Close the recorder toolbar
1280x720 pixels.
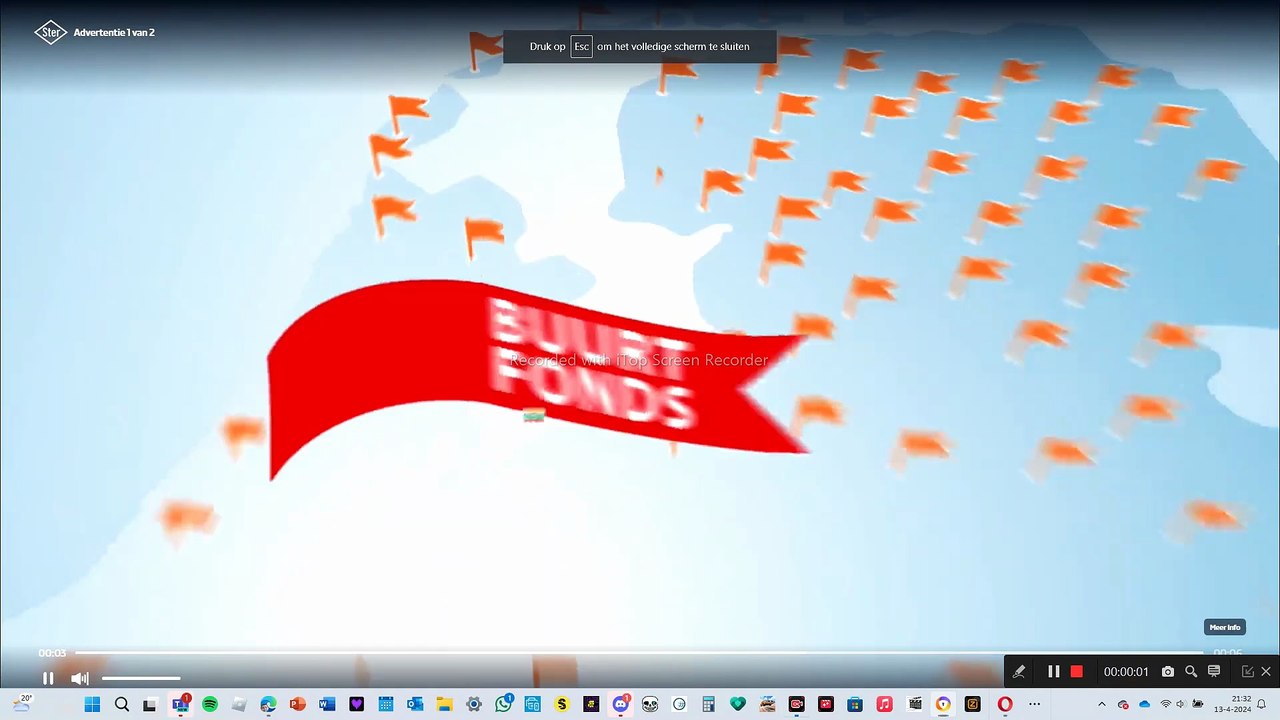pos(1266,672)
